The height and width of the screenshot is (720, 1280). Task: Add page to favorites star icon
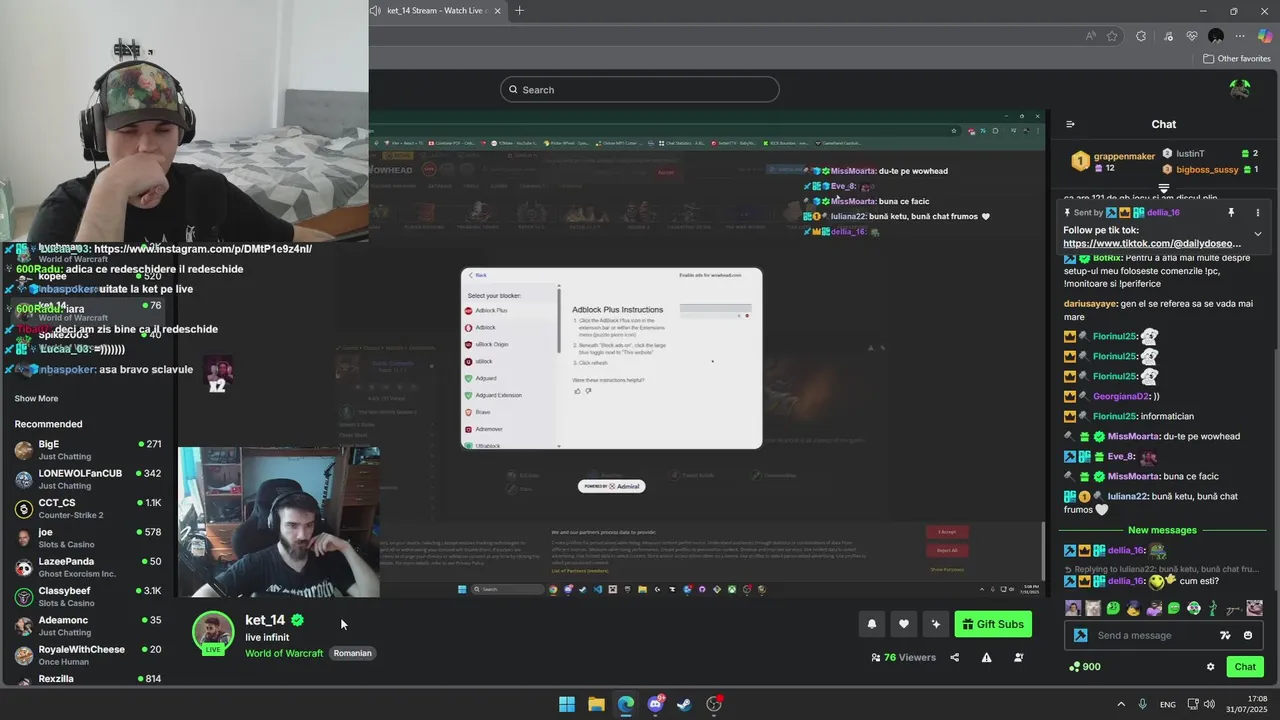coord(1112,36)
